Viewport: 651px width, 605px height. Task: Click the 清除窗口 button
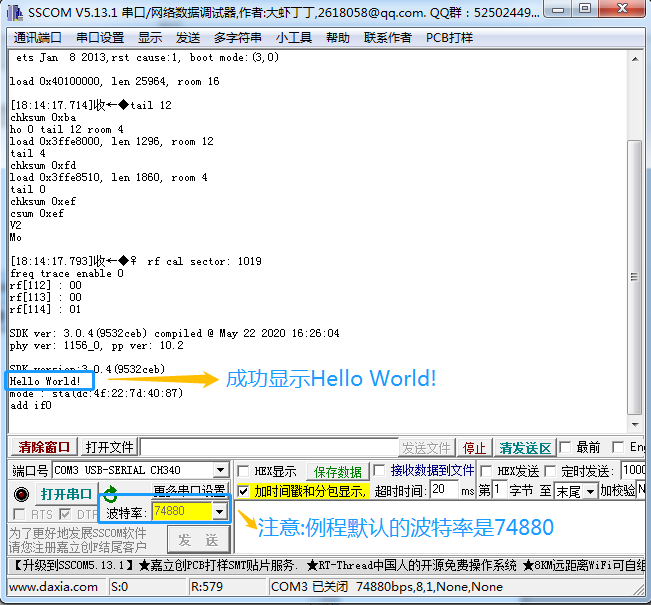point(44,447)
